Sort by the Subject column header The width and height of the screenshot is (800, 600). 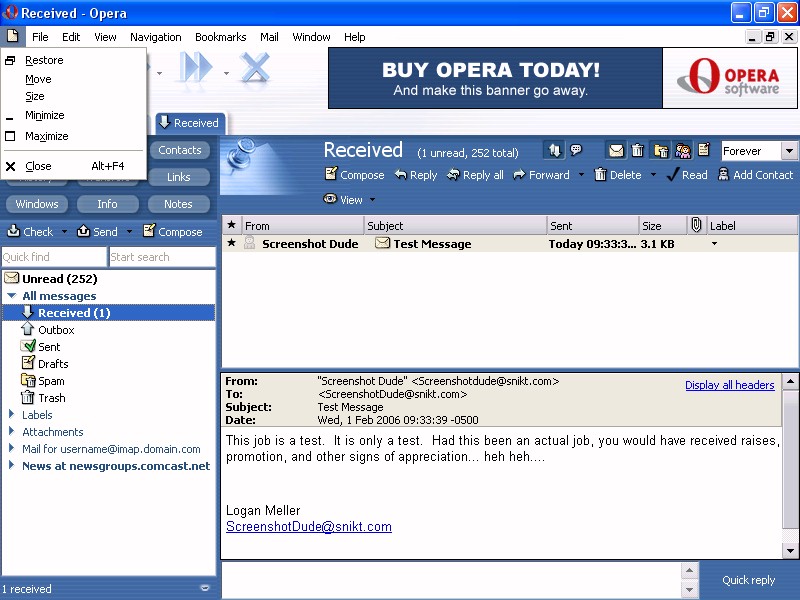[455, 226]
